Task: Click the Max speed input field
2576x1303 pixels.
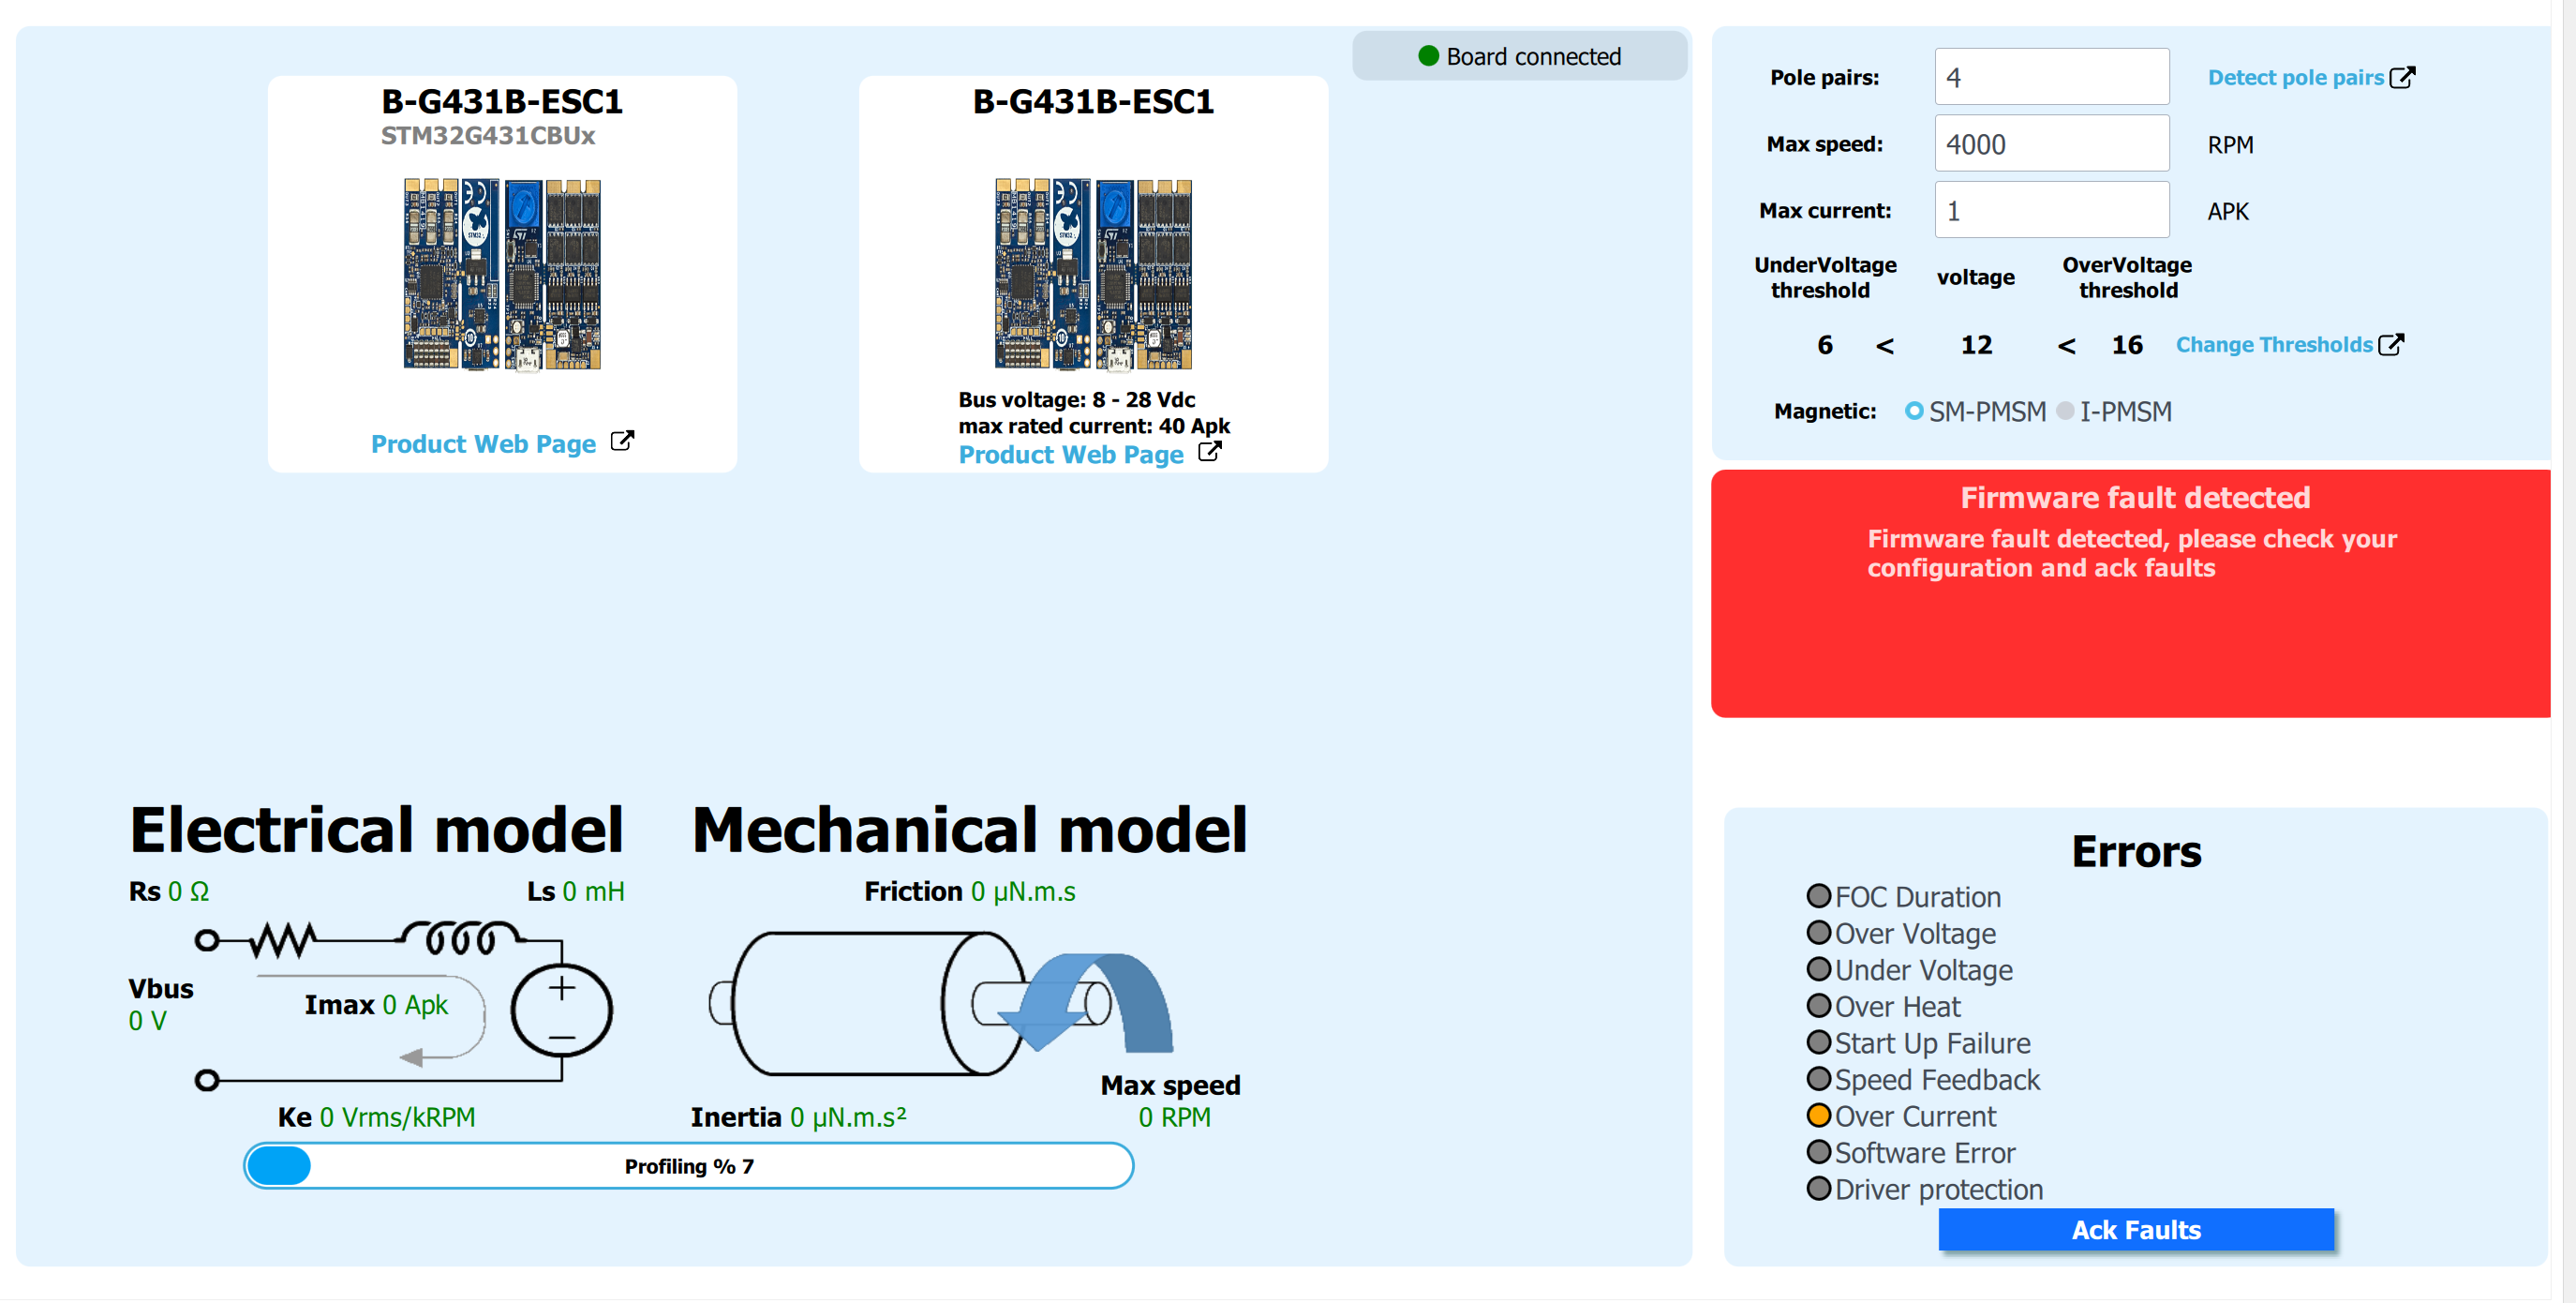Action: click(x=2052, y=143)
